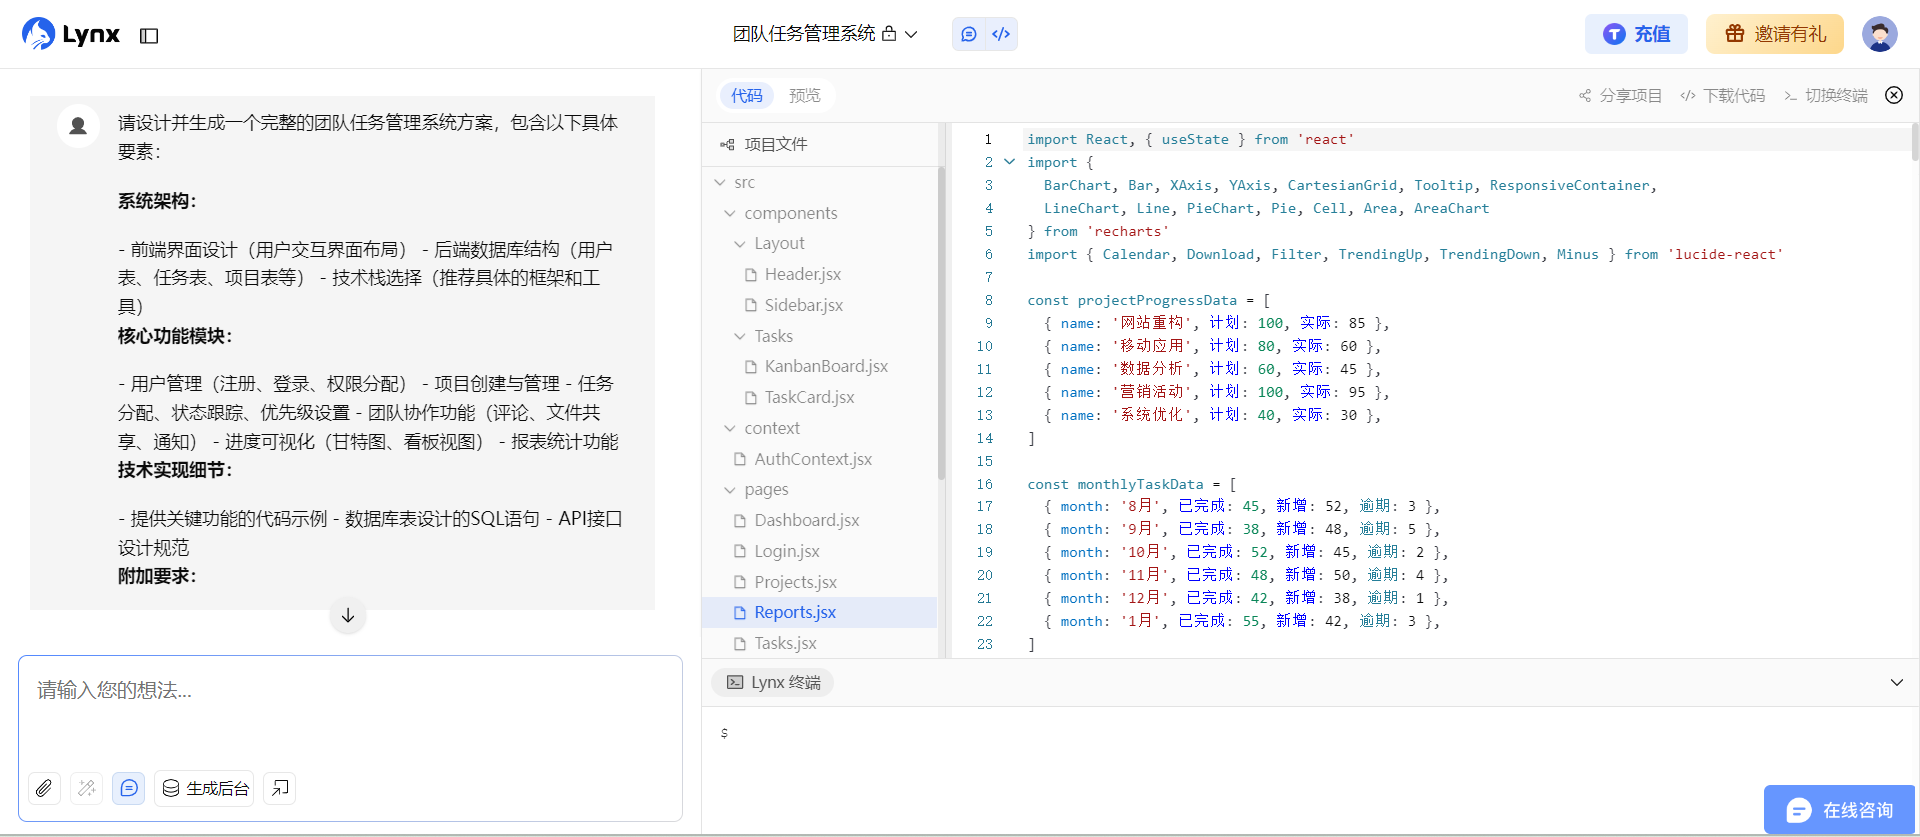Click the user message avatar icon
The height and width of the screenshot is (837, 1920).
[x=78, y=126]
